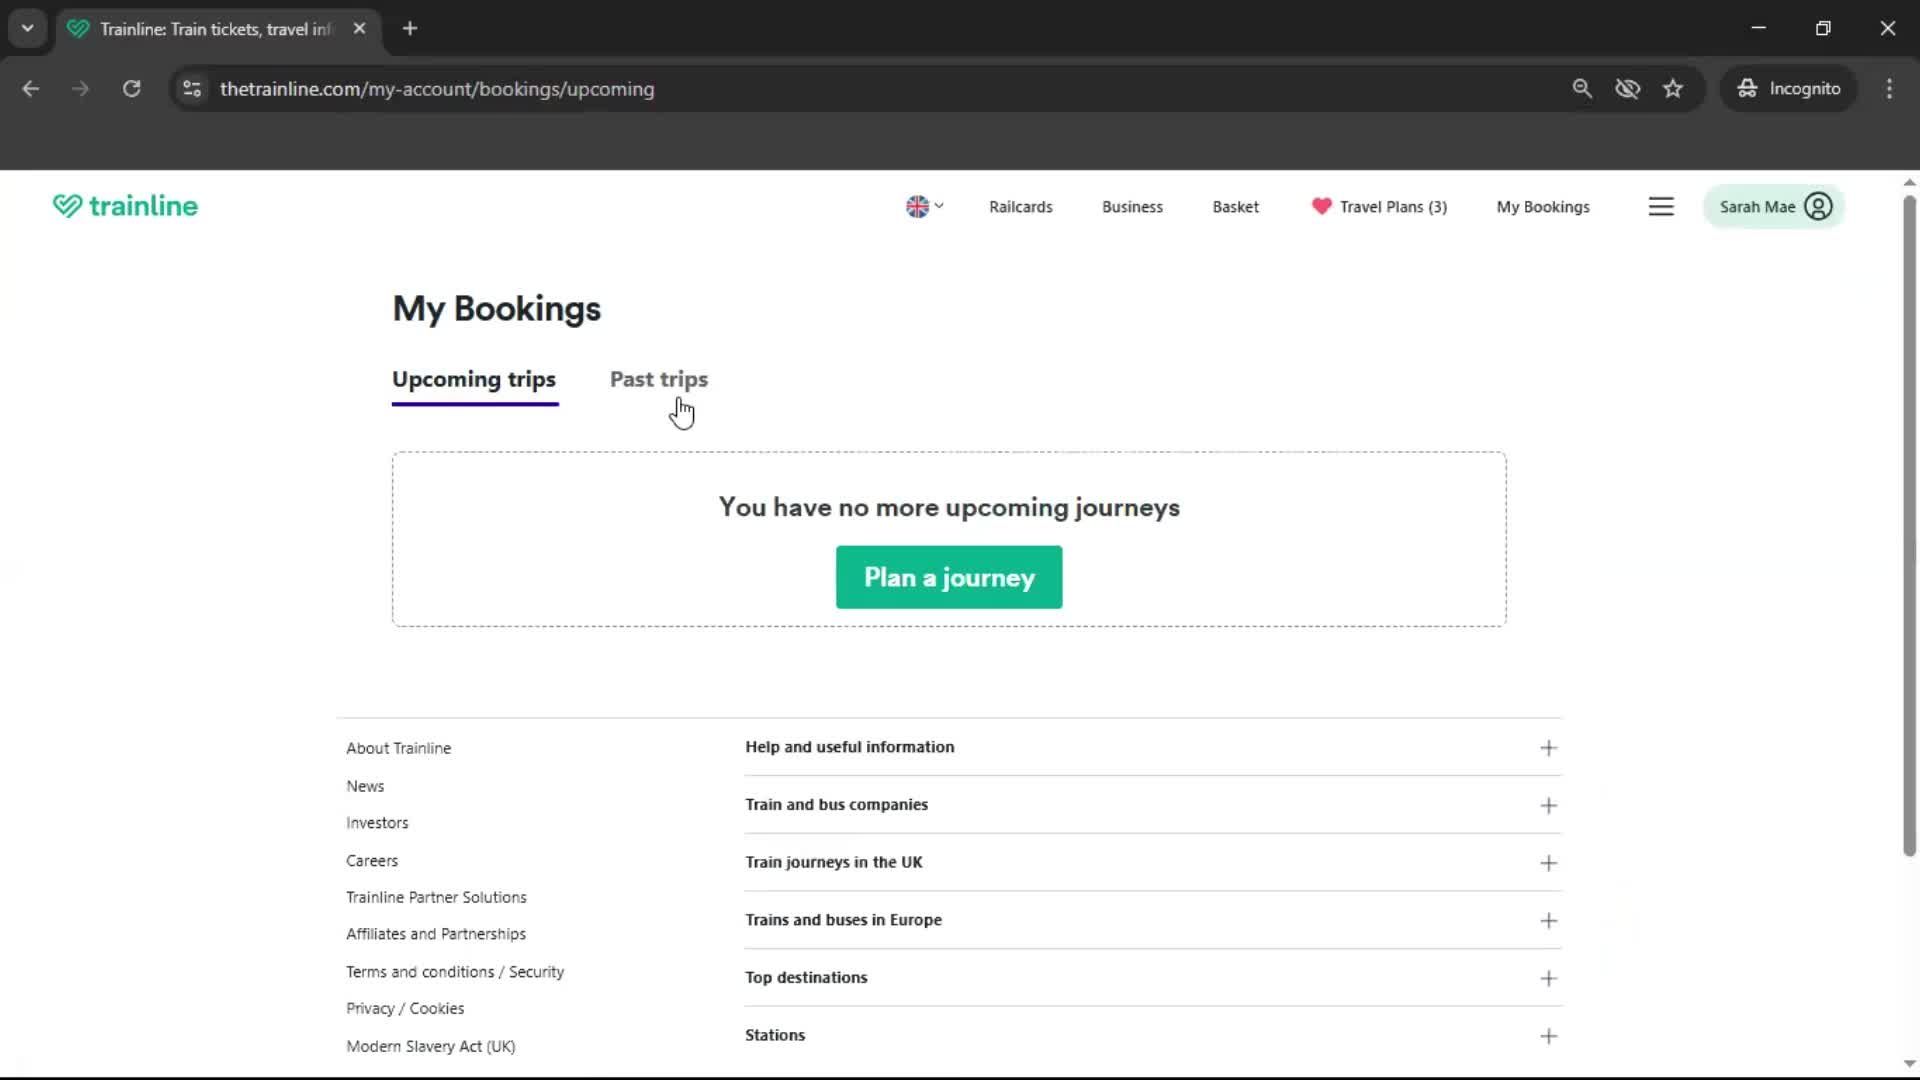
Task: Click the Trainline logo
Action: (124, 206)
